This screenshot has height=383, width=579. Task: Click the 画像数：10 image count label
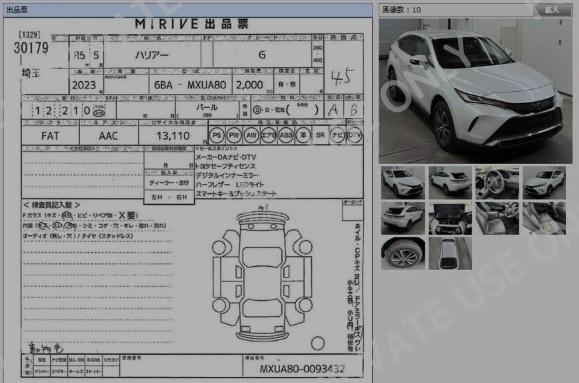[401, 10]
